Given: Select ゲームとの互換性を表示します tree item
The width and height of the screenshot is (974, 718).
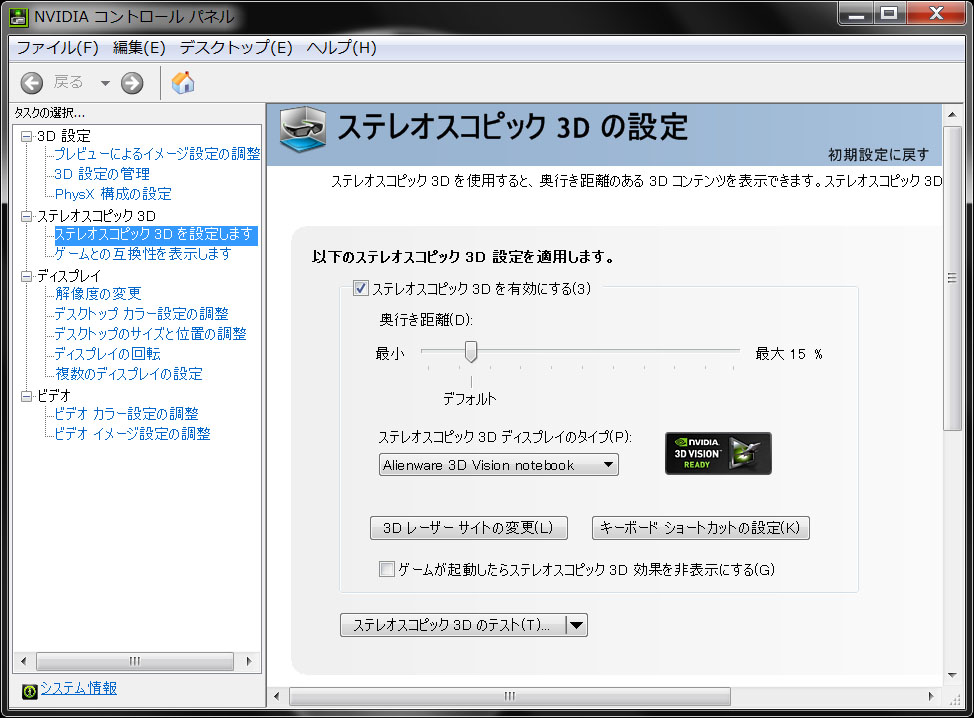Looking at the screenshot, I should (x=143, y=253).
